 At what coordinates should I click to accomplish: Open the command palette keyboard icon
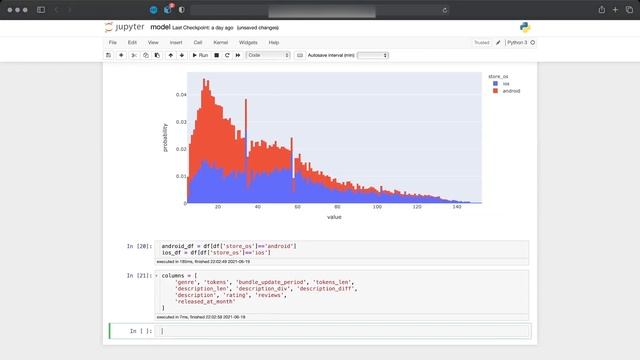300,55
